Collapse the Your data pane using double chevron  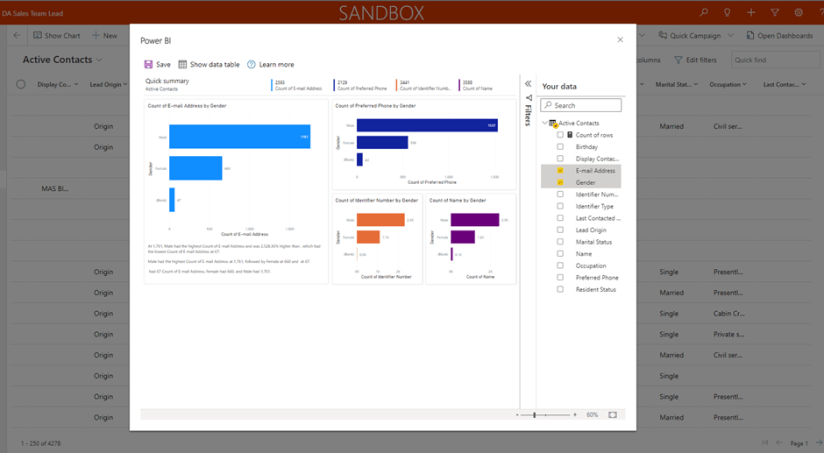[528, 84]
